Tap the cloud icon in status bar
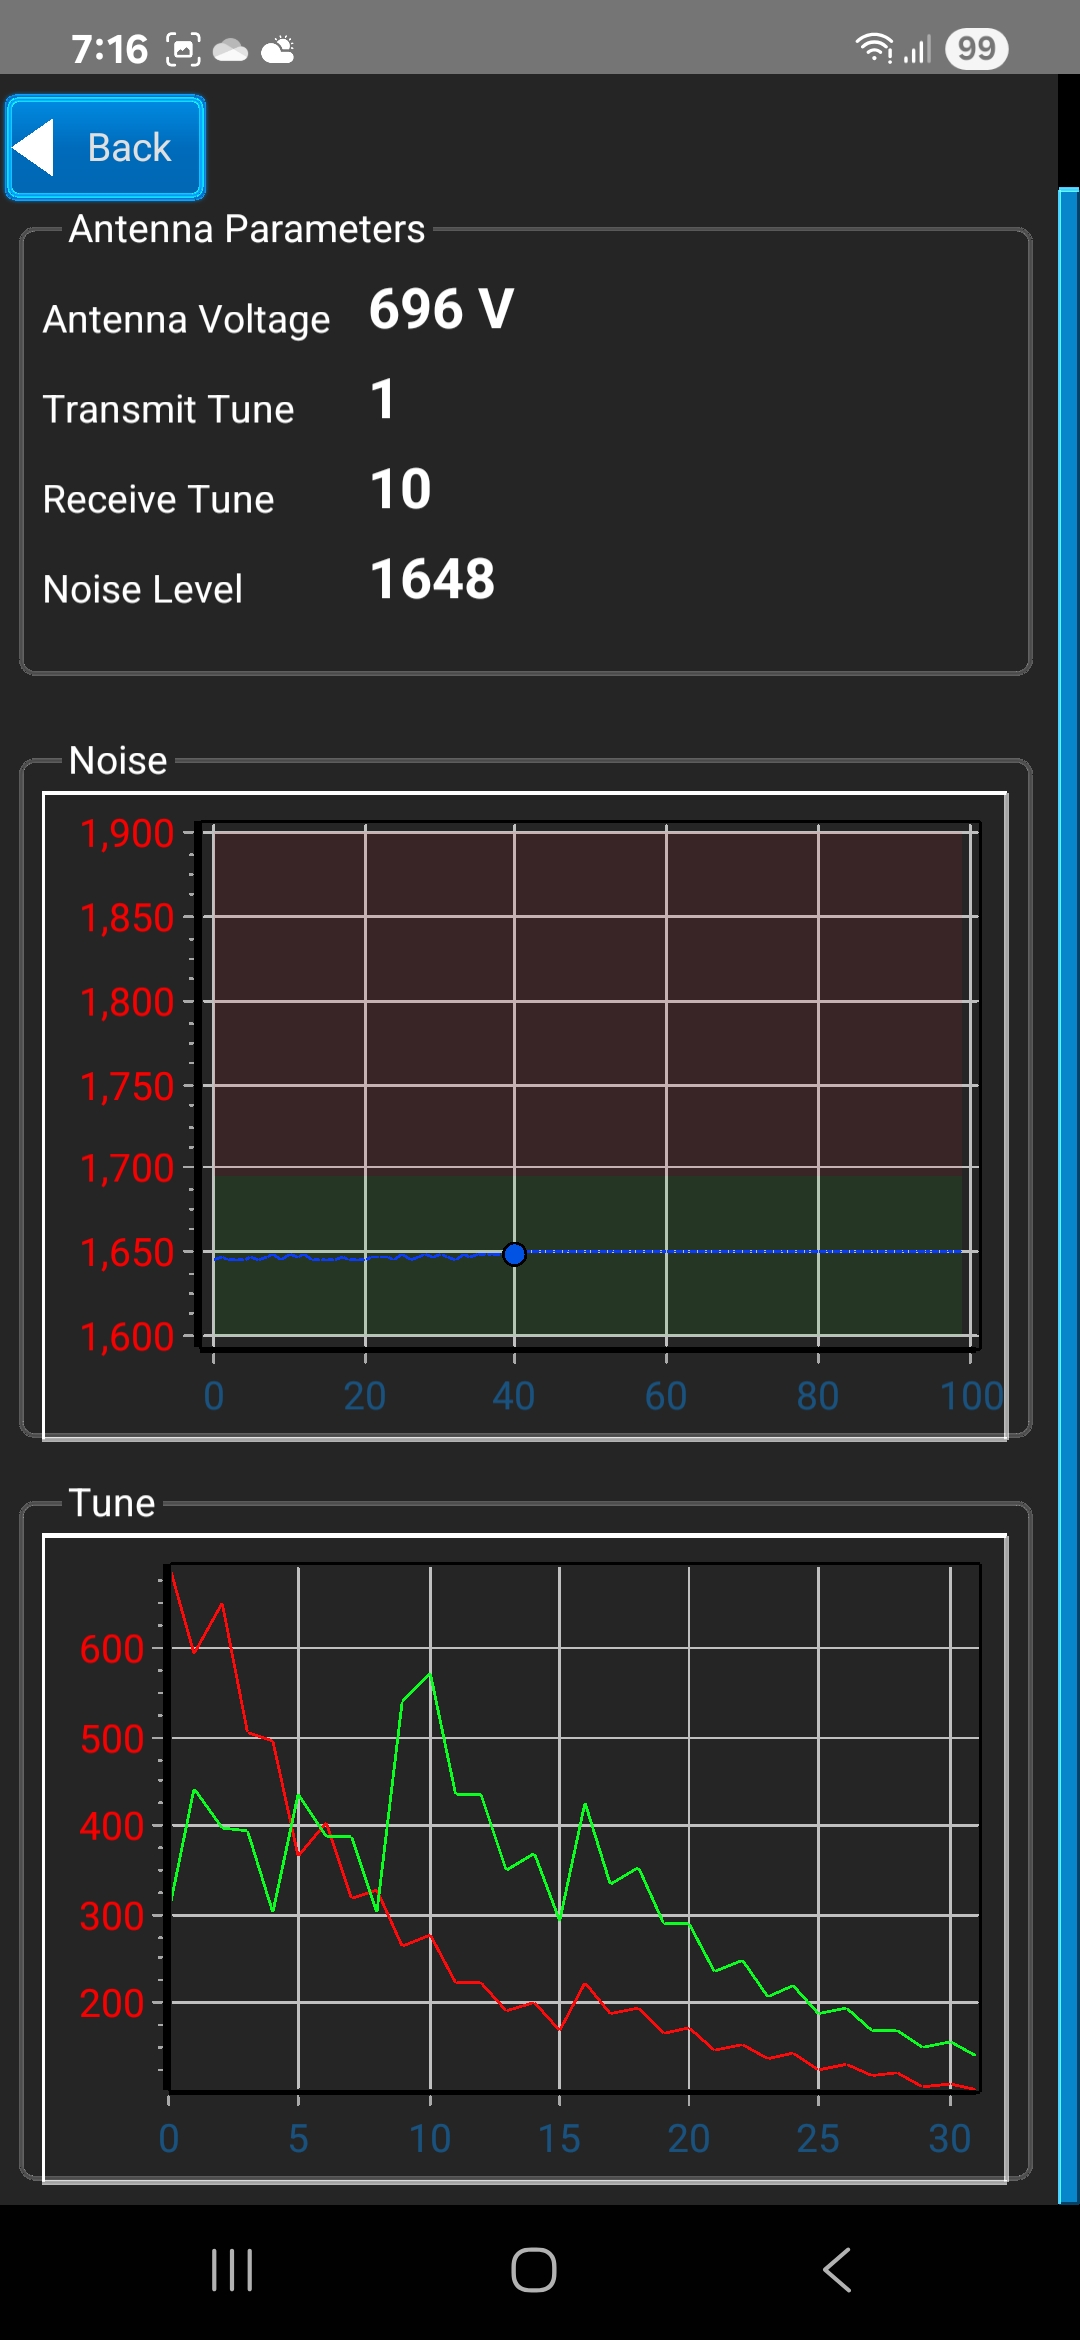The image size is (1080, 2340). (x=230, y=50)
